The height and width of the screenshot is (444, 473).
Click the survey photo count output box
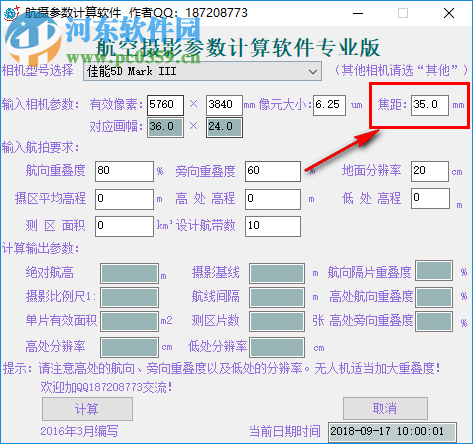[x=277, y=321]
